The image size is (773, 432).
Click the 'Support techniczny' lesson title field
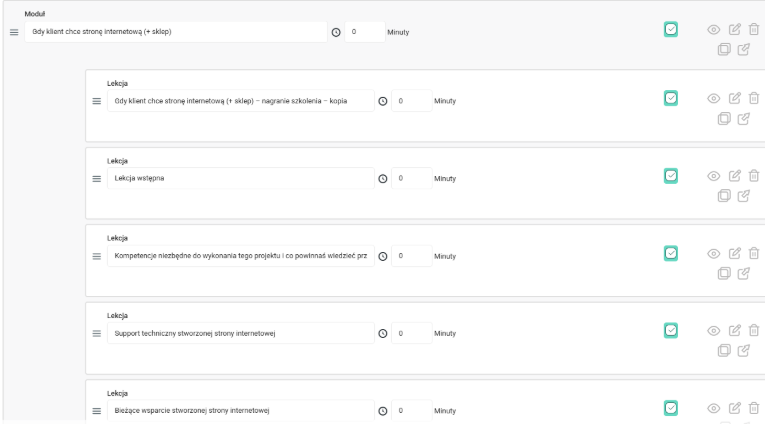(x=238, y=333)
